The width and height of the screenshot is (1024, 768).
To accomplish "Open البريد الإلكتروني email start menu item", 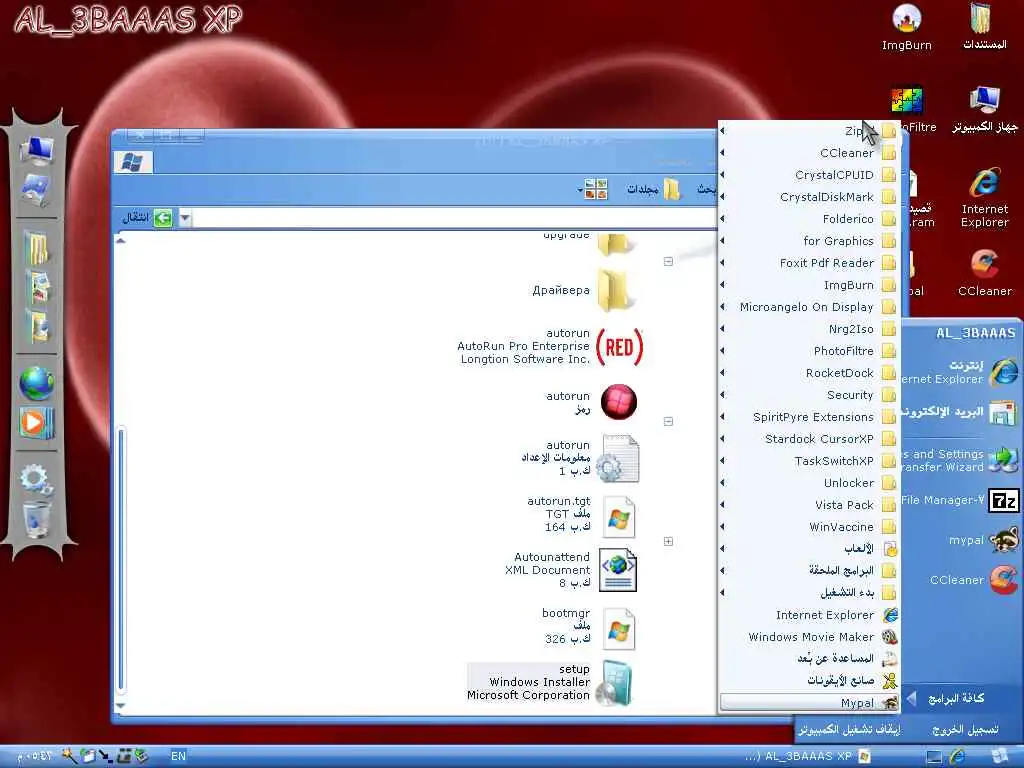I will [959, 413].
